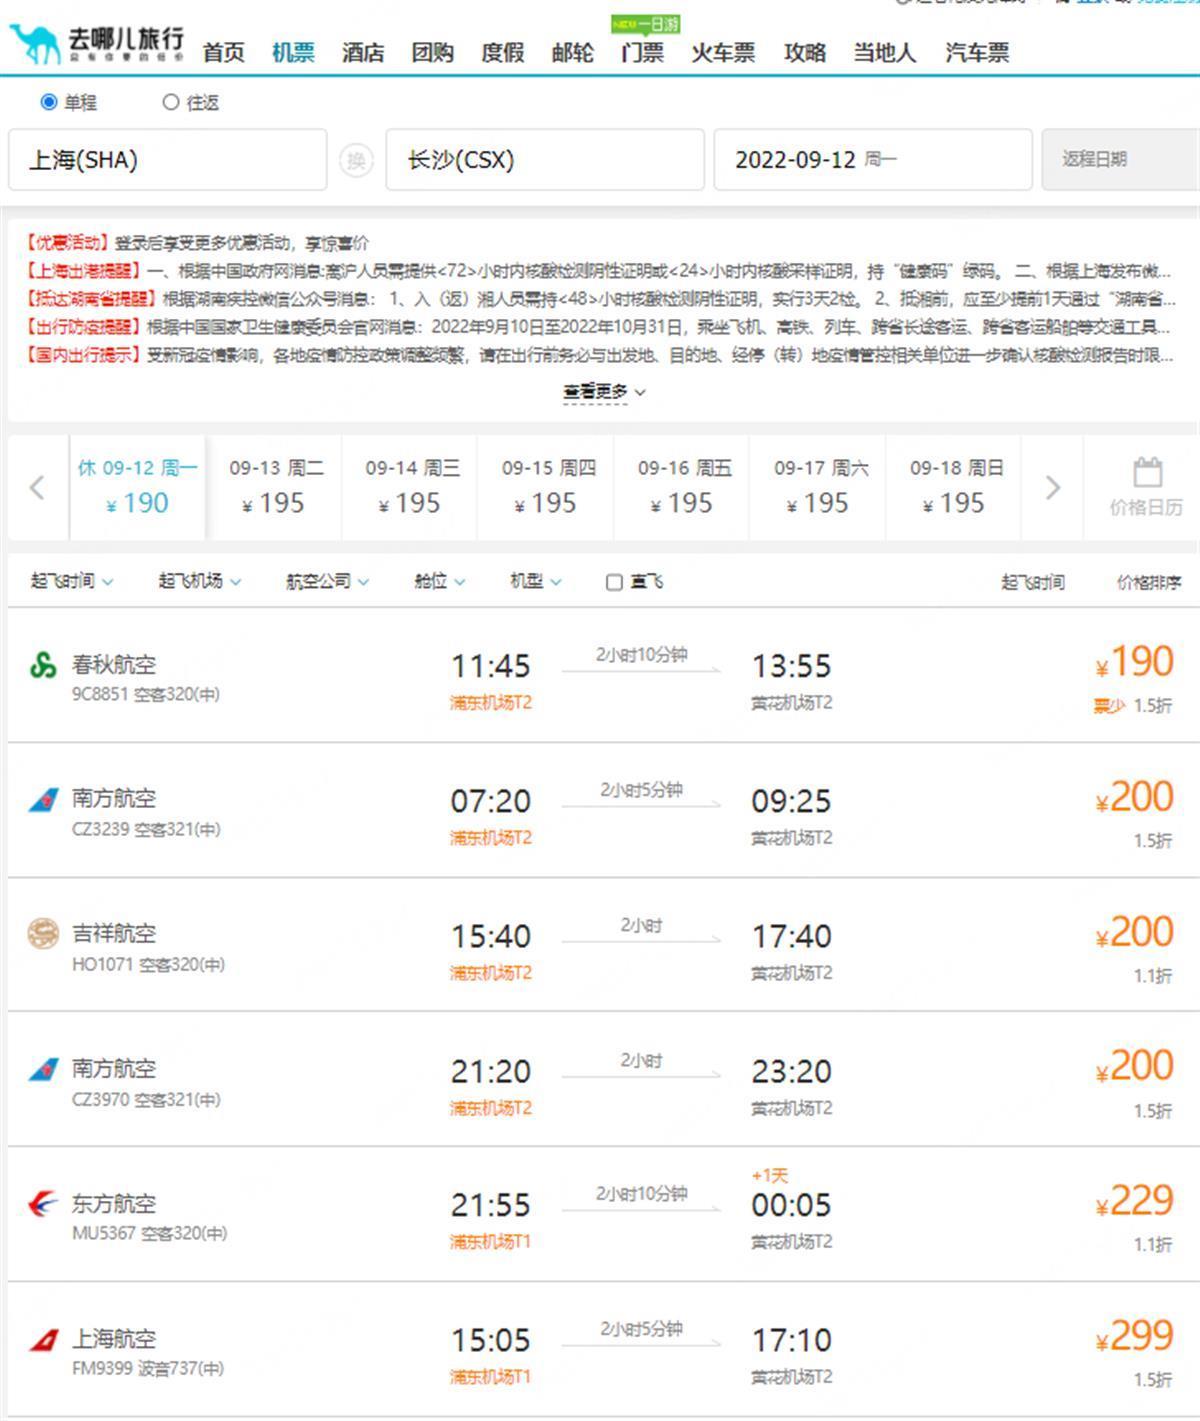Open the 机票 flights tab

[x=293, y=52]
